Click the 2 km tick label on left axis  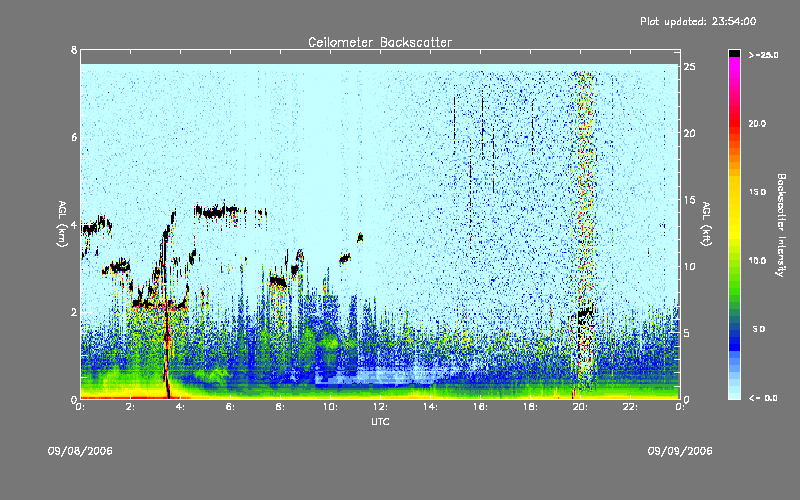pyautogui.click(x=74, y=312)
